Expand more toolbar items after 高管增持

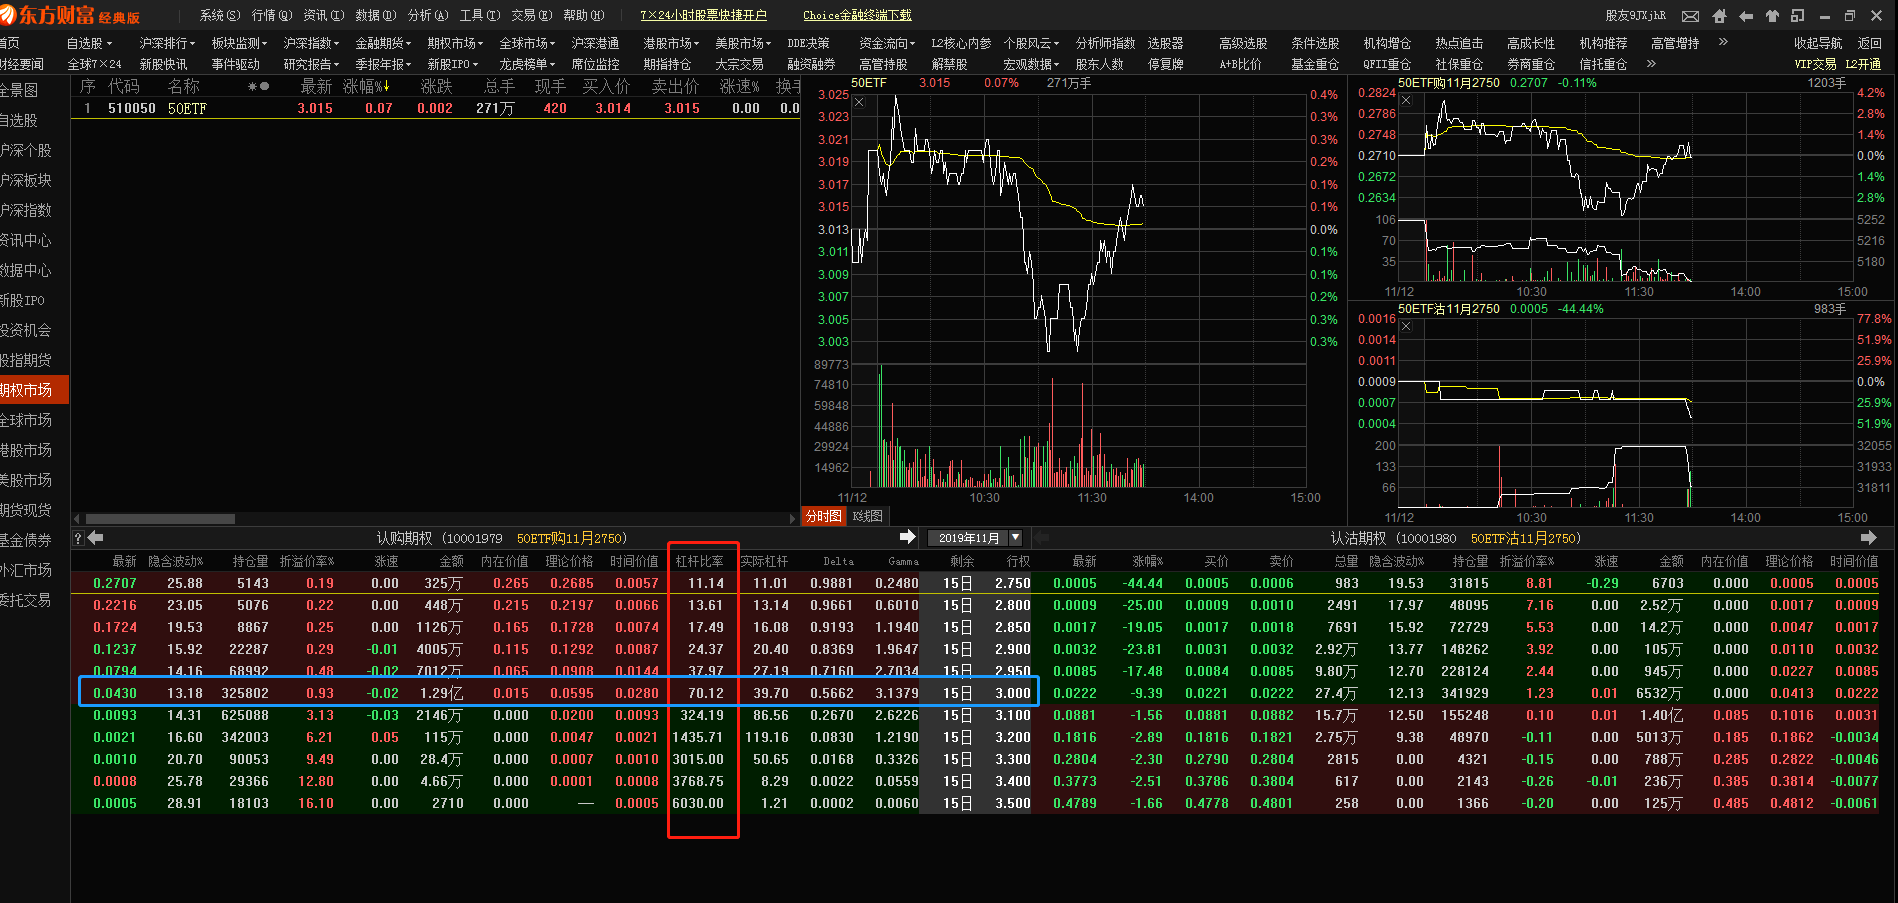(1723, 42)
